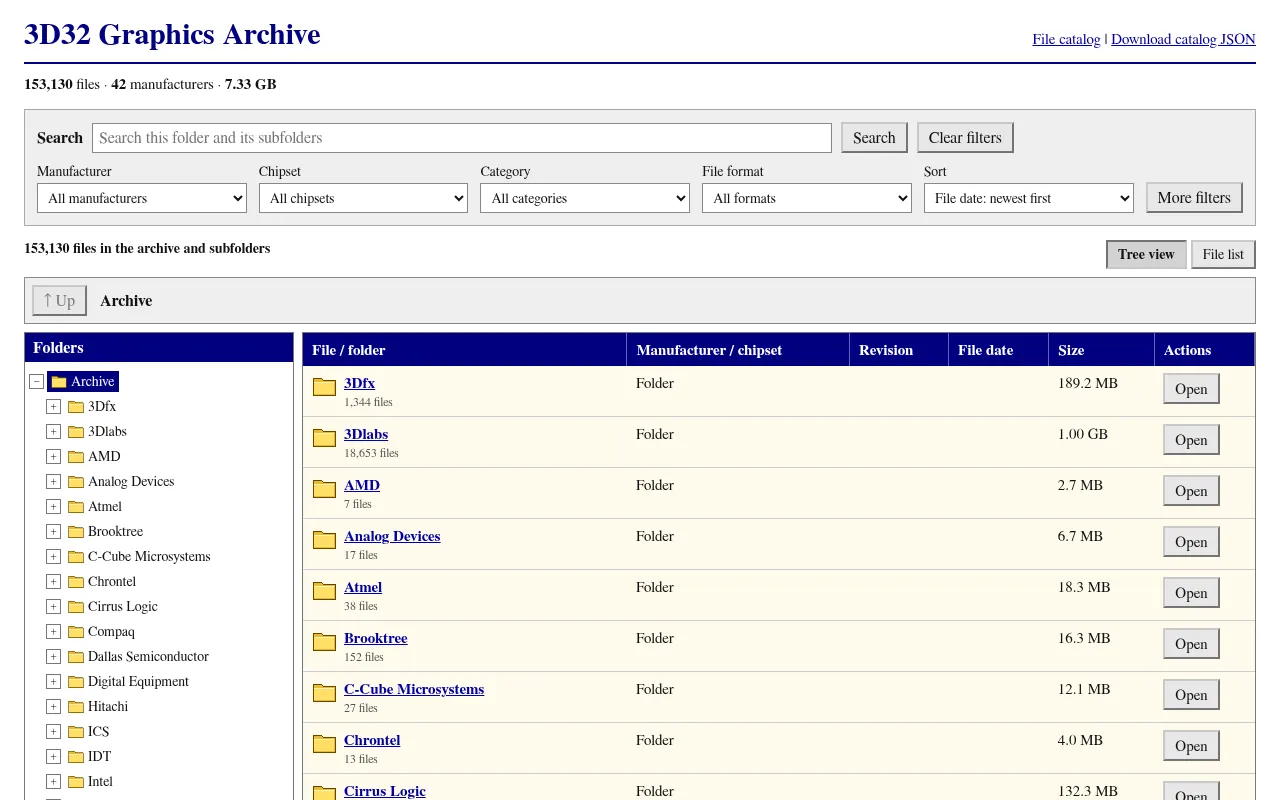The height and width of the screenshot is (800, 1280).
Task: Click the ICS folder icon in the tree
Action: pyautogui.click(x=76, y=731)
